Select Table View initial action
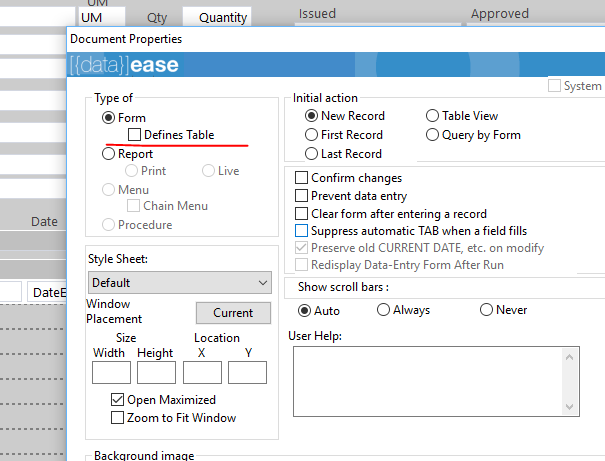This screenshot has width=605, height=461. tap(433, 116)
